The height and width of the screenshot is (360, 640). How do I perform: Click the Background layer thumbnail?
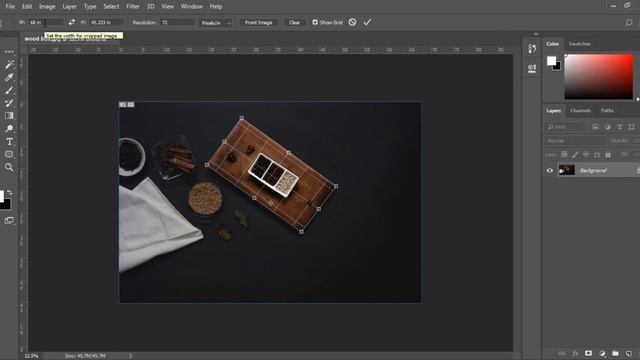566,170
